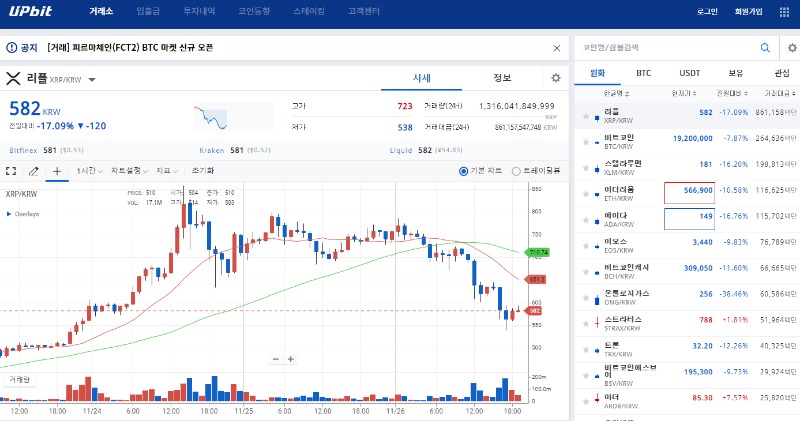Click green 710.74 moving average price tag
The image size is (800, 421).
538,252
